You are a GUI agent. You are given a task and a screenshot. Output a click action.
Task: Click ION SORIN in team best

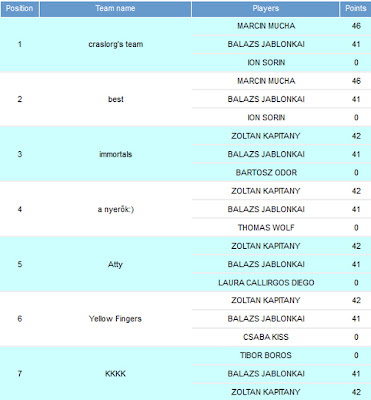266,118
